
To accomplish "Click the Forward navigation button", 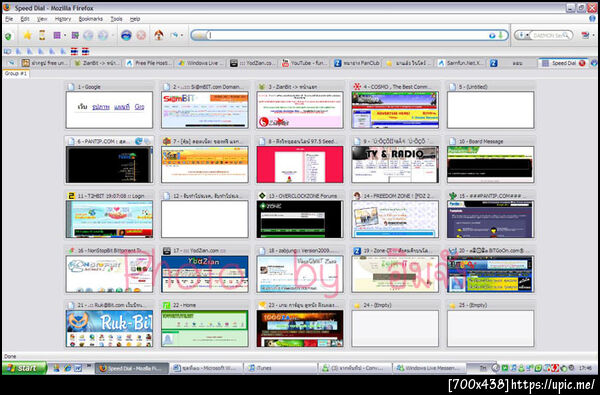I will point(103,36).
